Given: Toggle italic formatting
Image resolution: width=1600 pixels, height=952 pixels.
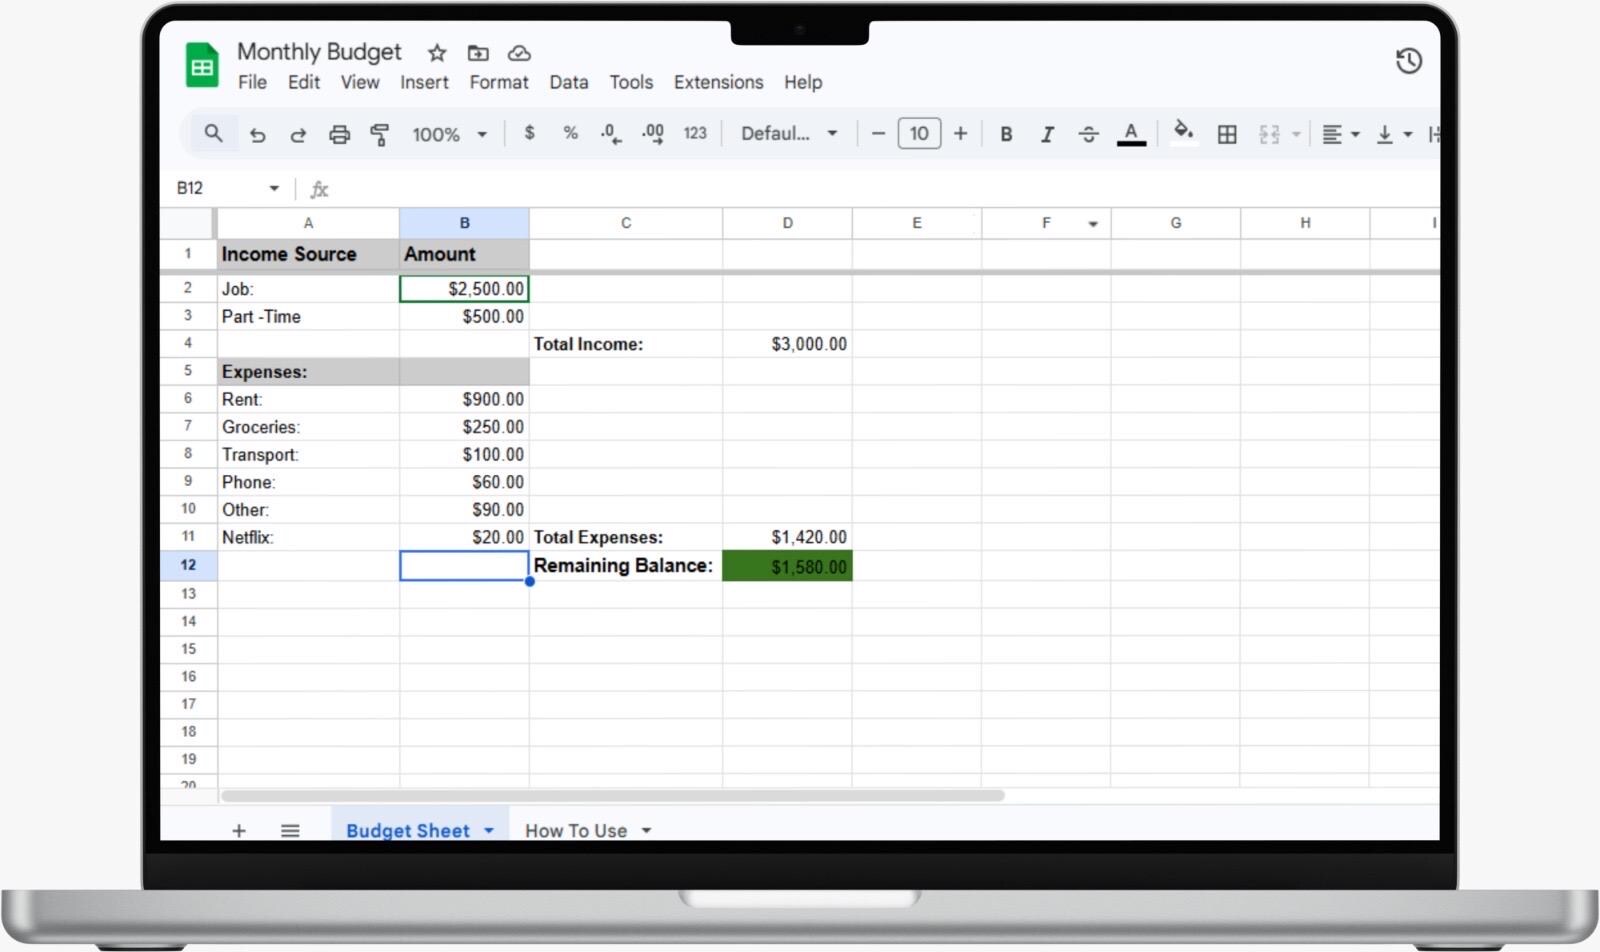Looking at the screenshot, I should point(1047,134).
